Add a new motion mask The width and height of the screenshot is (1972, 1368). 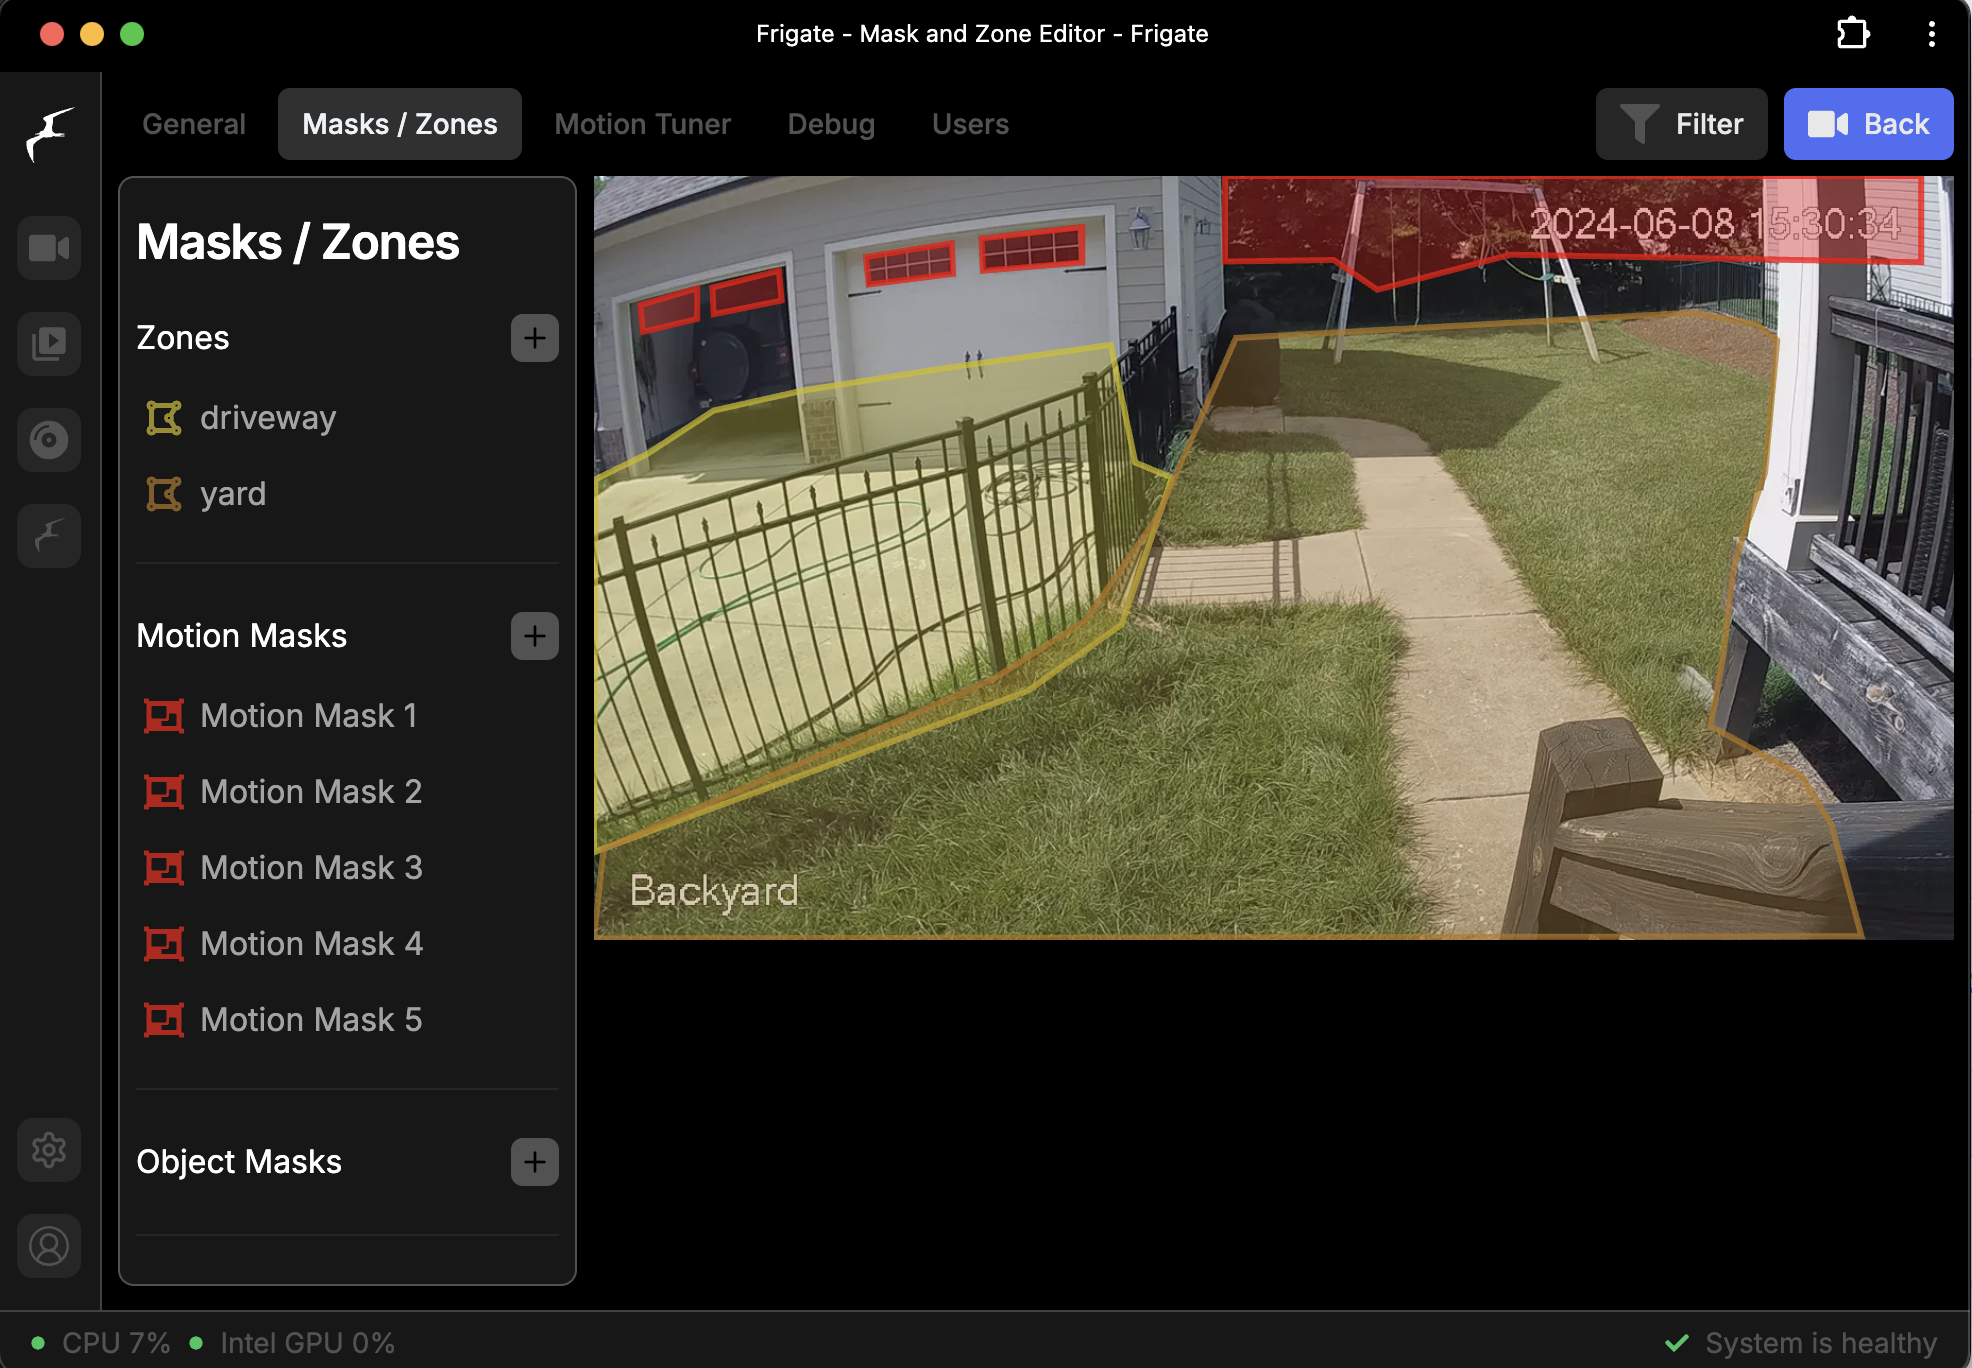(535, 636)
